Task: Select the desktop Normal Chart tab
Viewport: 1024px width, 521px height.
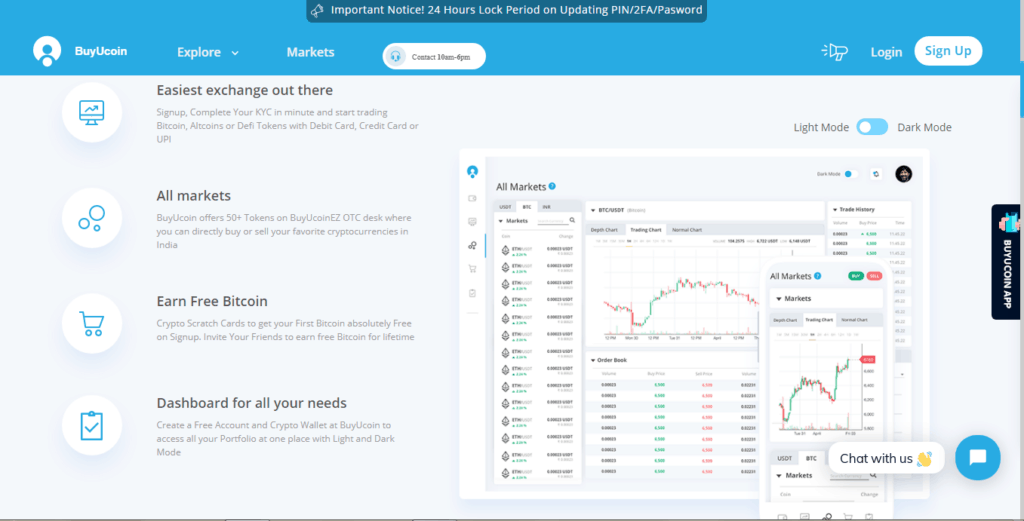Action: tap(687, 230)
